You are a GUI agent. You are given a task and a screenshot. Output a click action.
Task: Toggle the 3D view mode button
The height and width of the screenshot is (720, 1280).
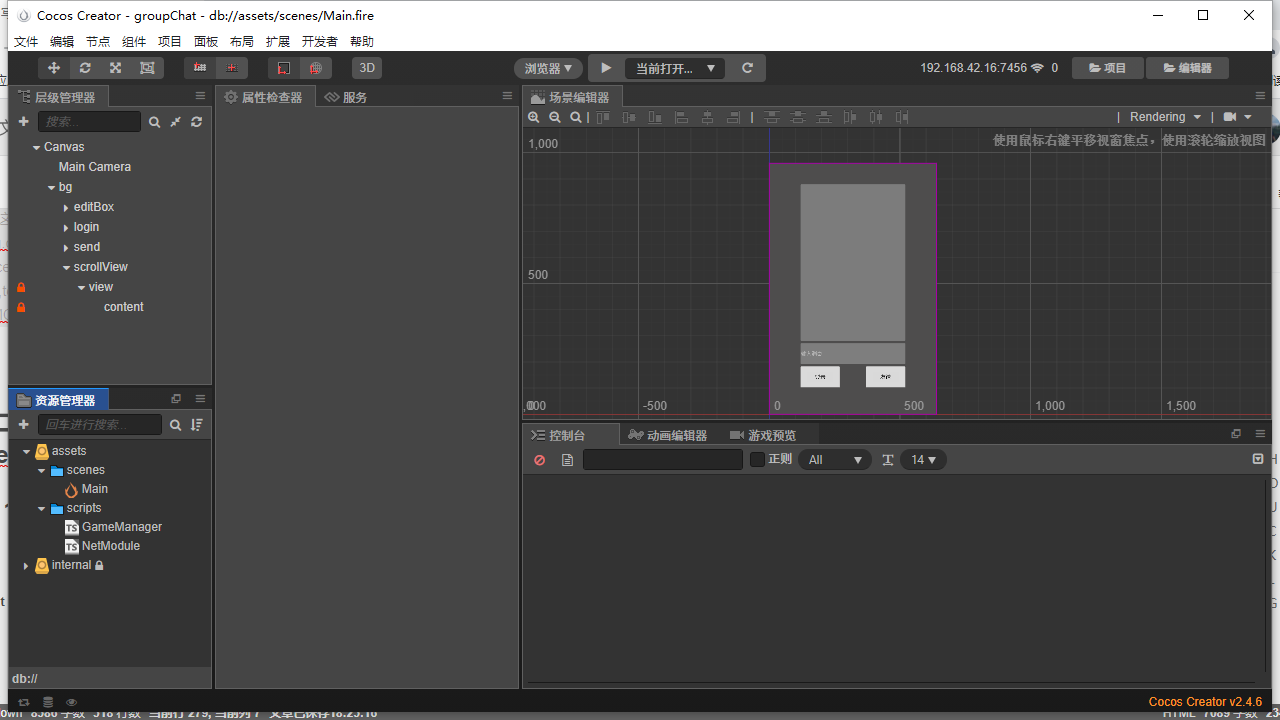(367, 67)
